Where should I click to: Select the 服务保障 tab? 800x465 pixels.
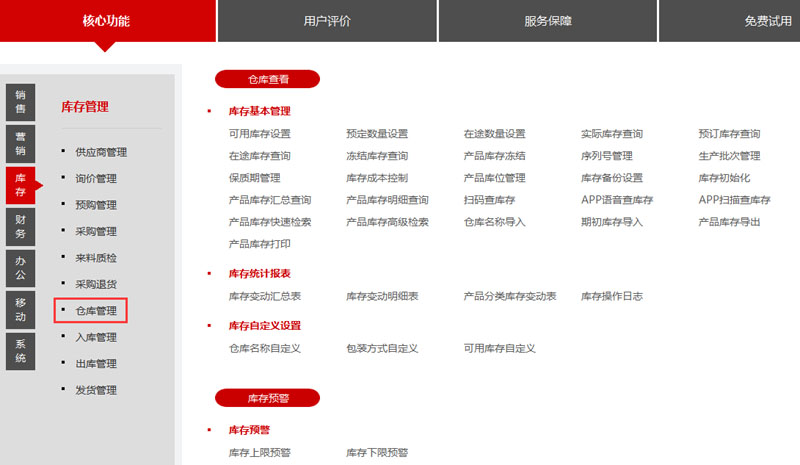(x=547, y=21)
